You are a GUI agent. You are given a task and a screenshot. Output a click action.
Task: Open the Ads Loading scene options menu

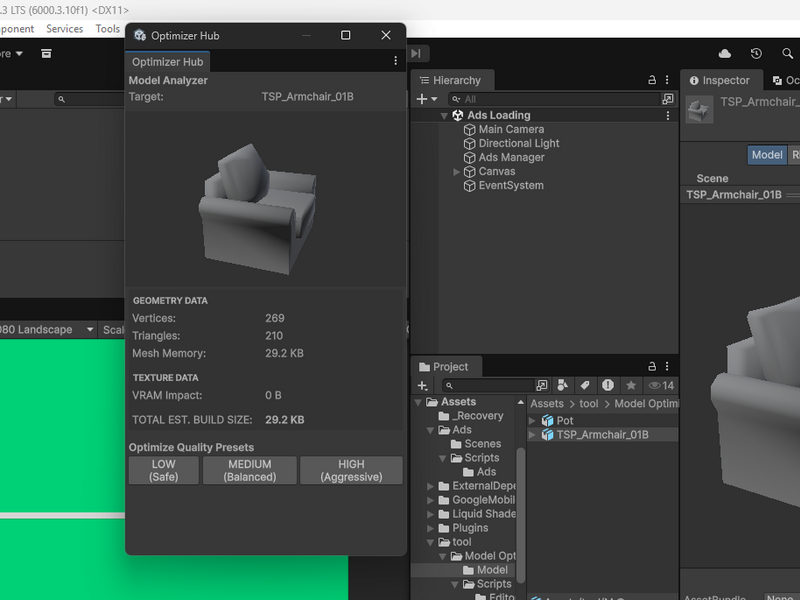coord(667,116)
